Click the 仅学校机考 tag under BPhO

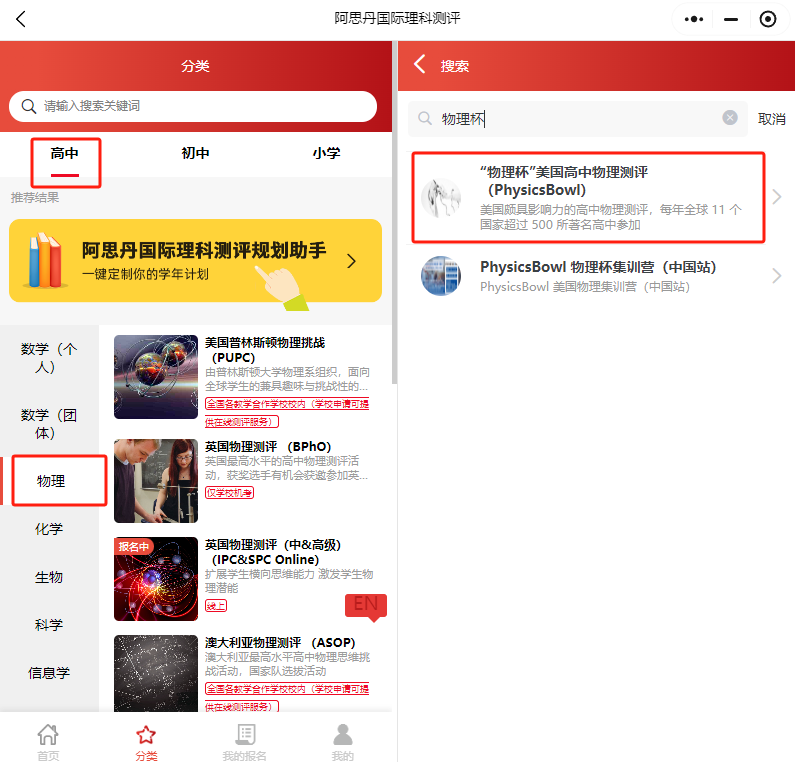[229, 493]
